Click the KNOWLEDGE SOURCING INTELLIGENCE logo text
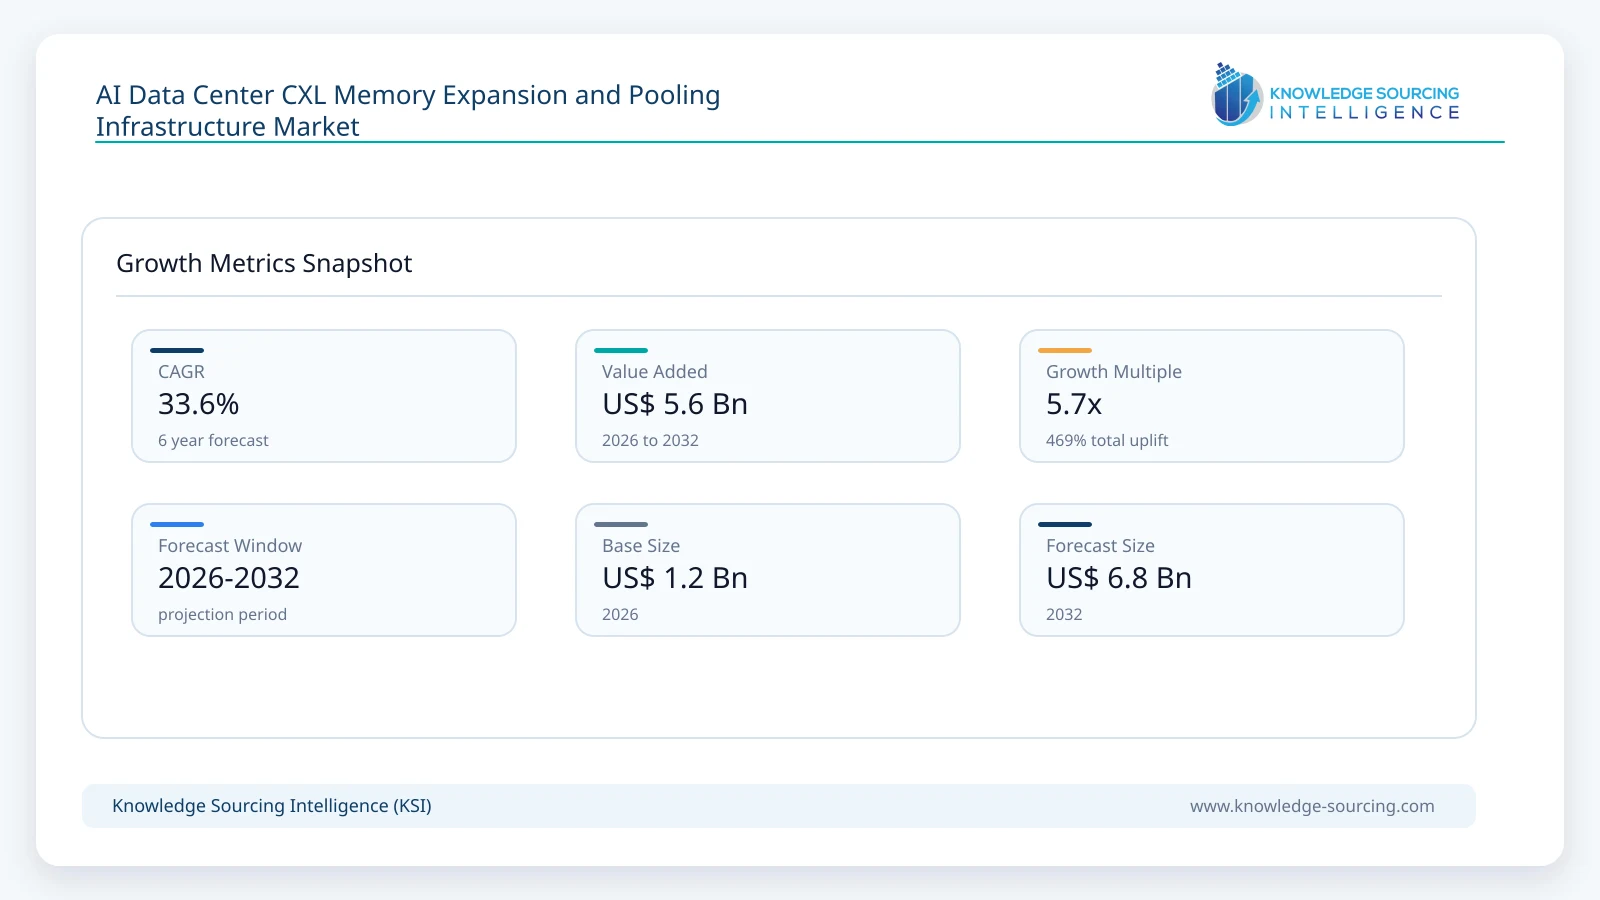The width and height of the screenshot is (1600, 900). (1364, 103)
